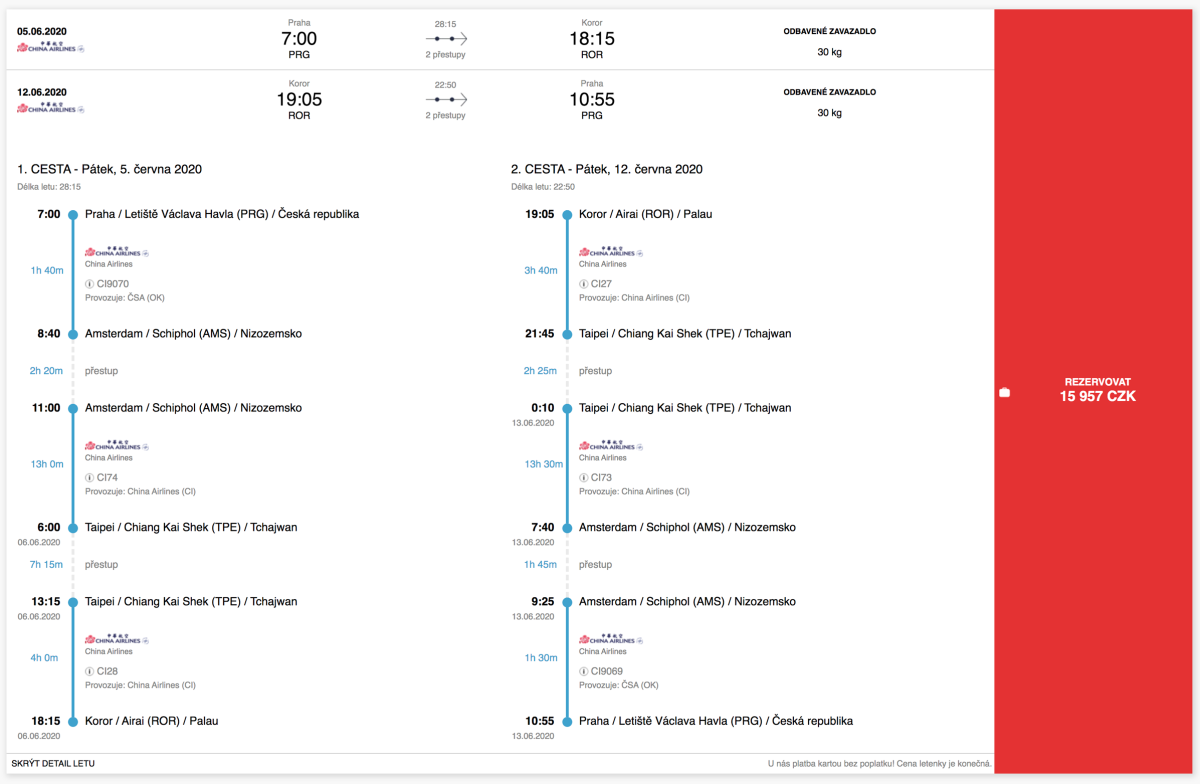Screen dimensions: 1200x784
Task: Click info icon next to flight CI73
Action: coord(583,478)
